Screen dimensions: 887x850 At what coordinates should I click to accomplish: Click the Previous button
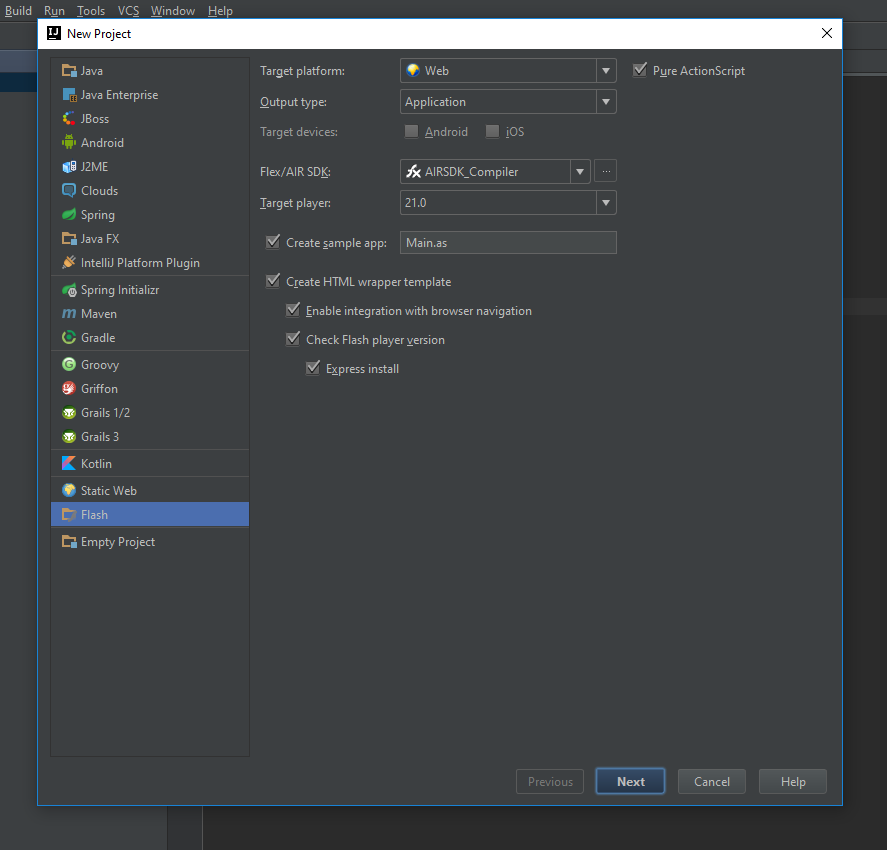click(x=550, y=781)
